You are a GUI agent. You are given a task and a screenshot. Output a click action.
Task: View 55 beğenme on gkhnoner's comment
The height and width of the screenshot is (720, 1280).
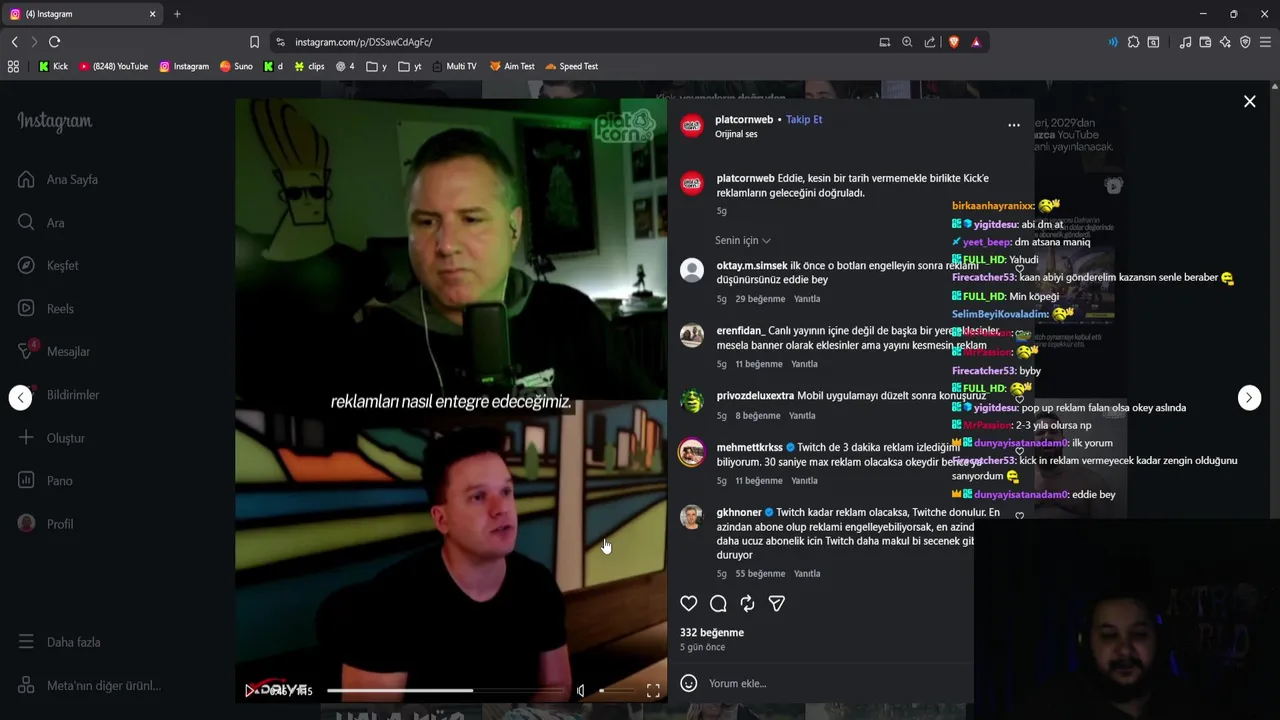[760, 574]
